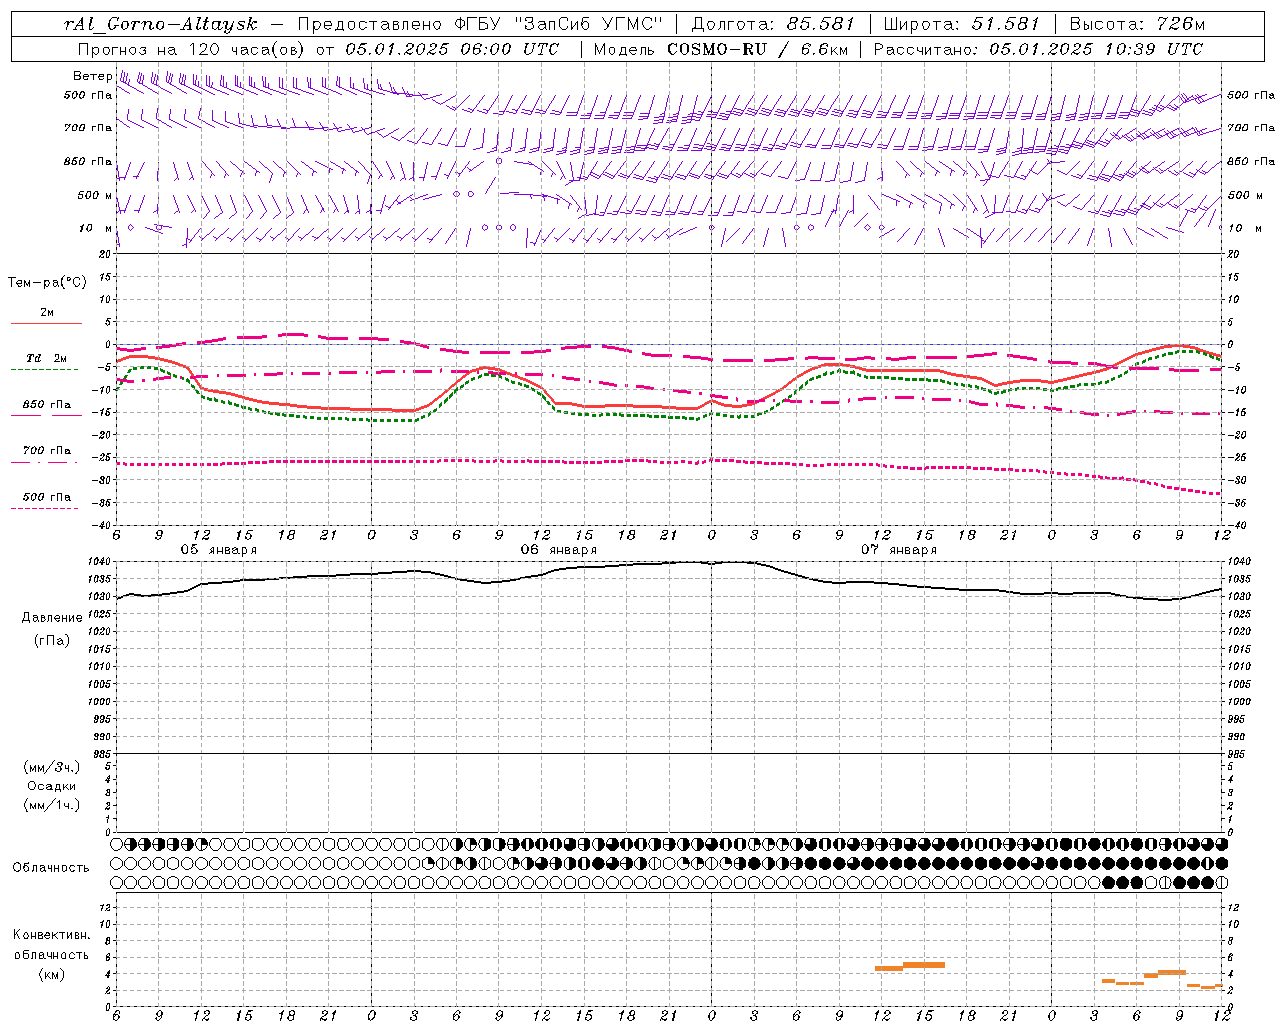This screenshot has width=1280, height=1024.
Task: Click the 05 января date label
Action: point(218,550)
